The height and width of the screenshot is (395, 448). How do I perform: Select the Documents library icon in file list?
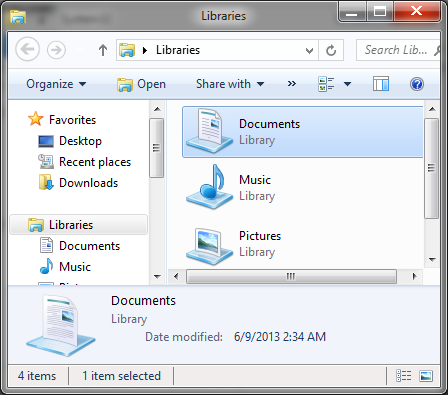click(x=209, y=131)
